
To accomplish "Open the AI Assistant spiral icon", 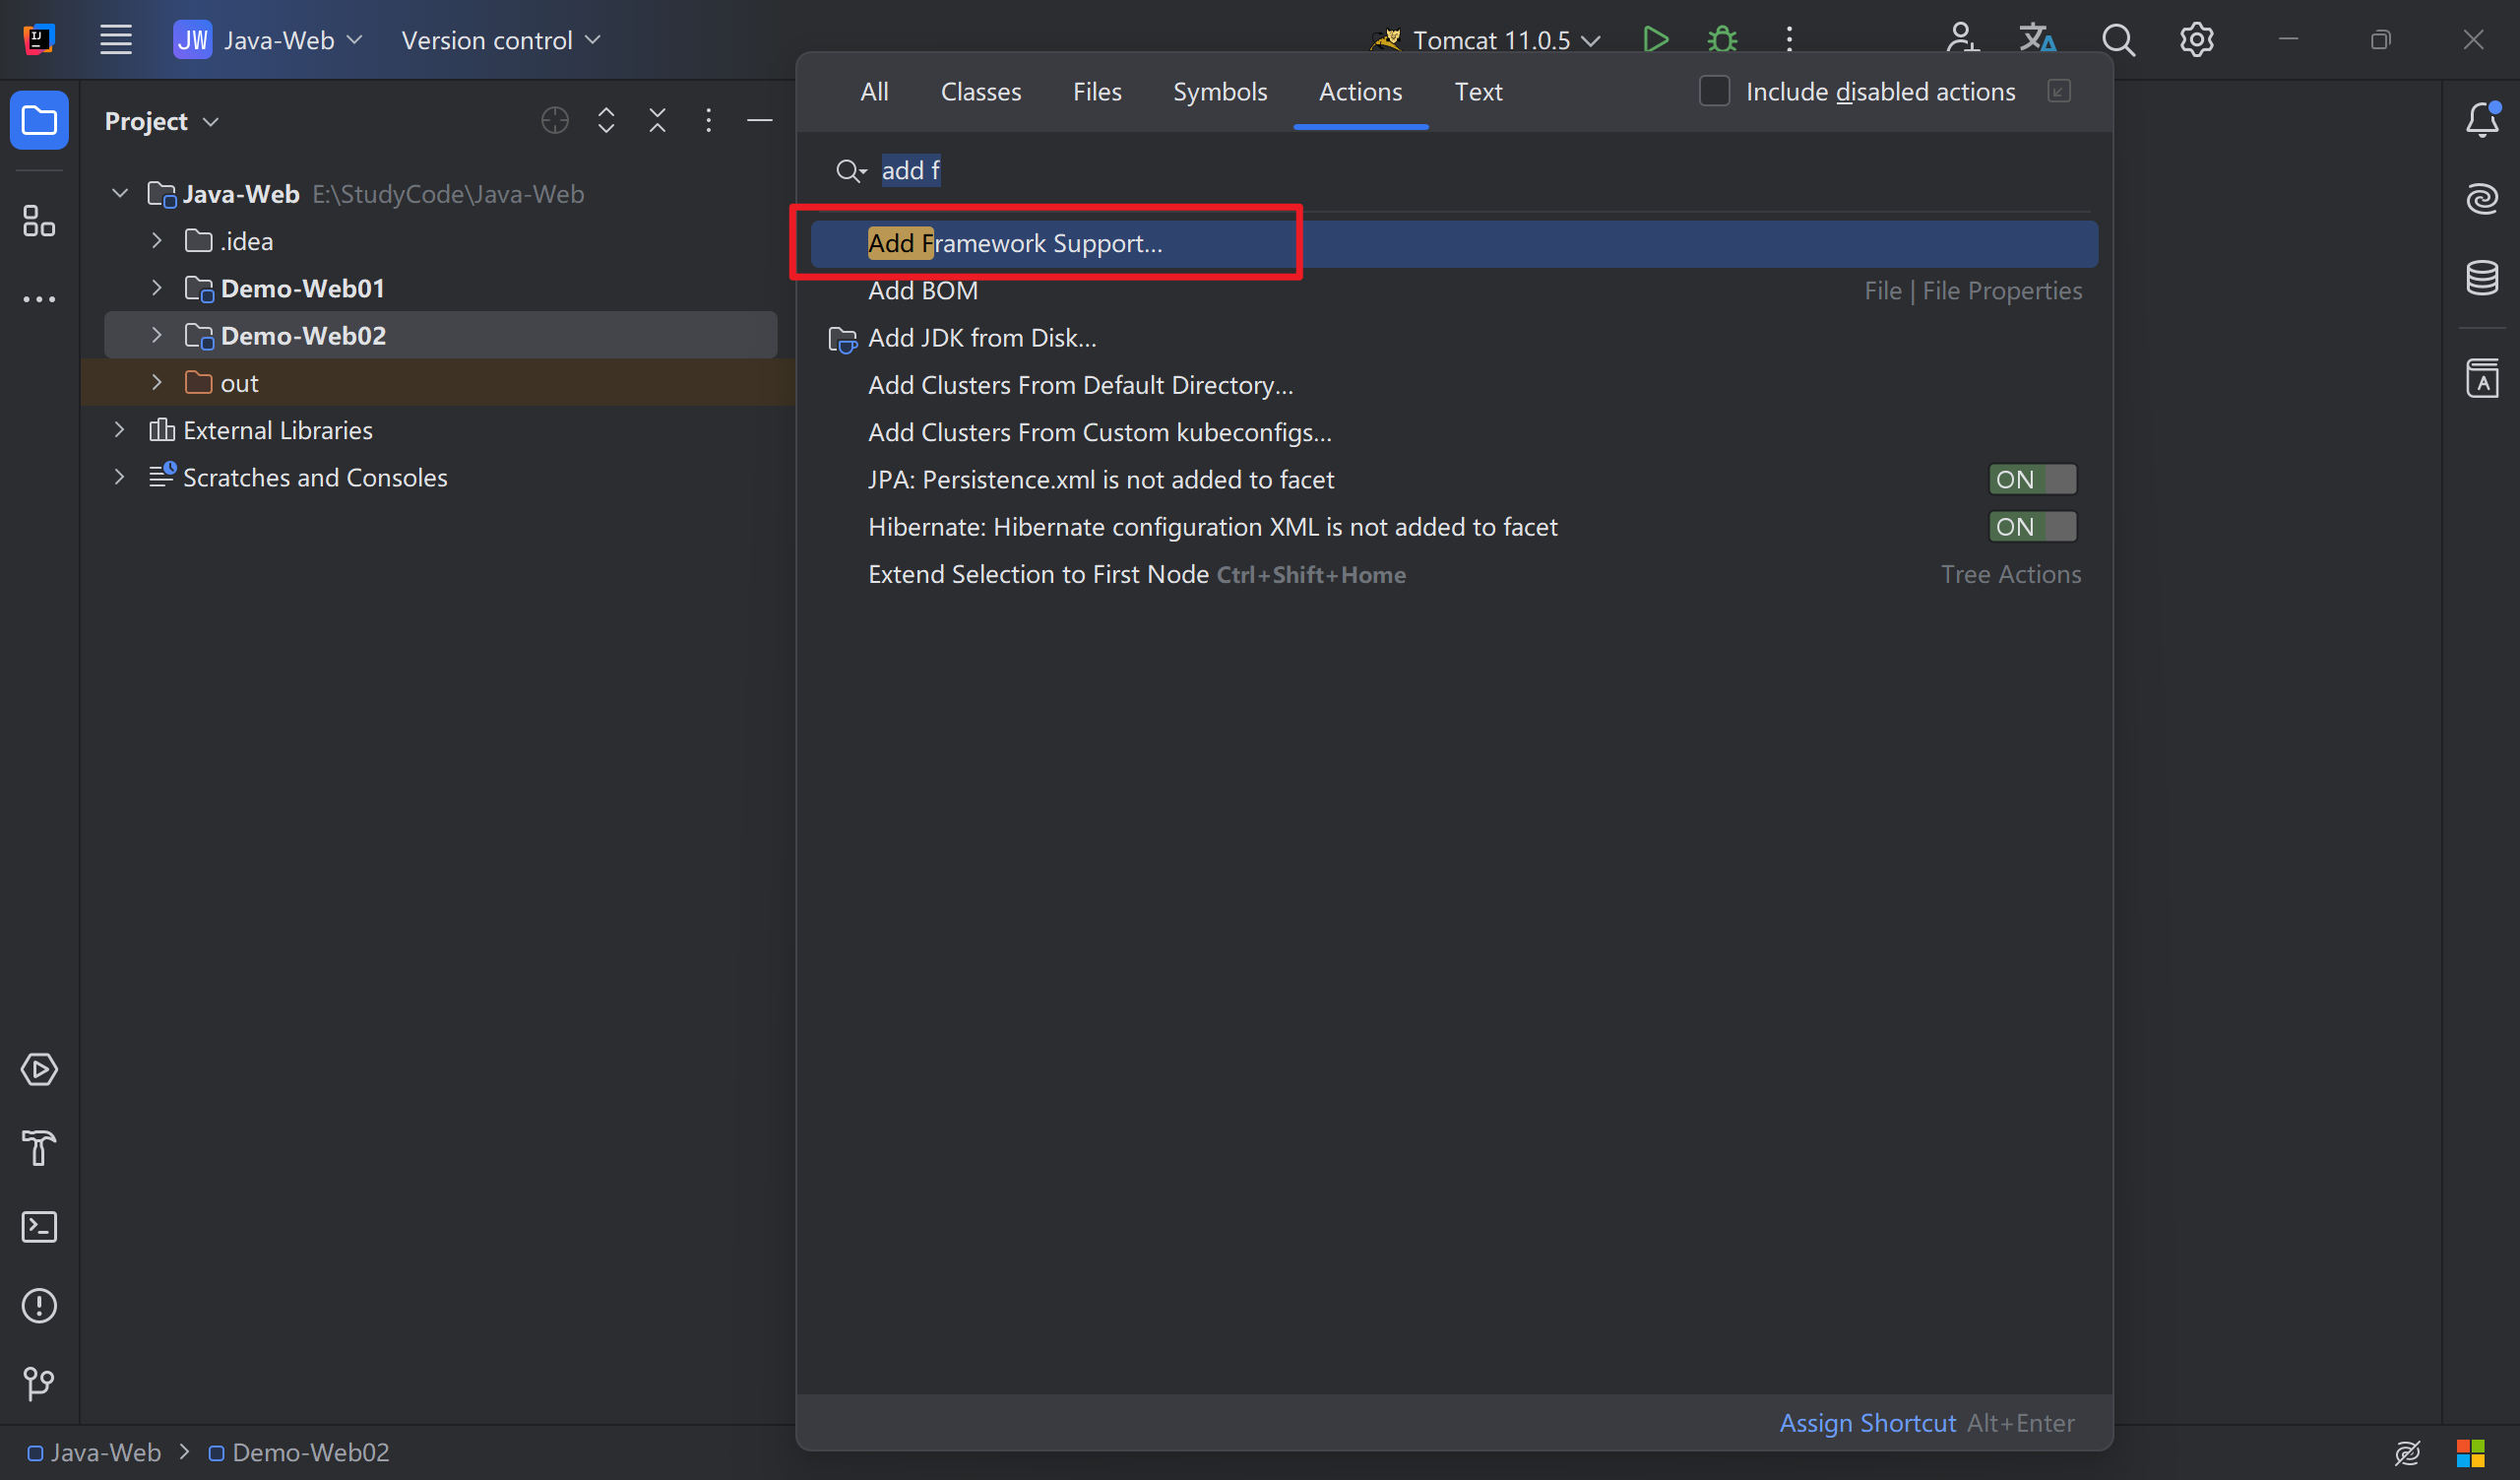I will pos(2482,198).
